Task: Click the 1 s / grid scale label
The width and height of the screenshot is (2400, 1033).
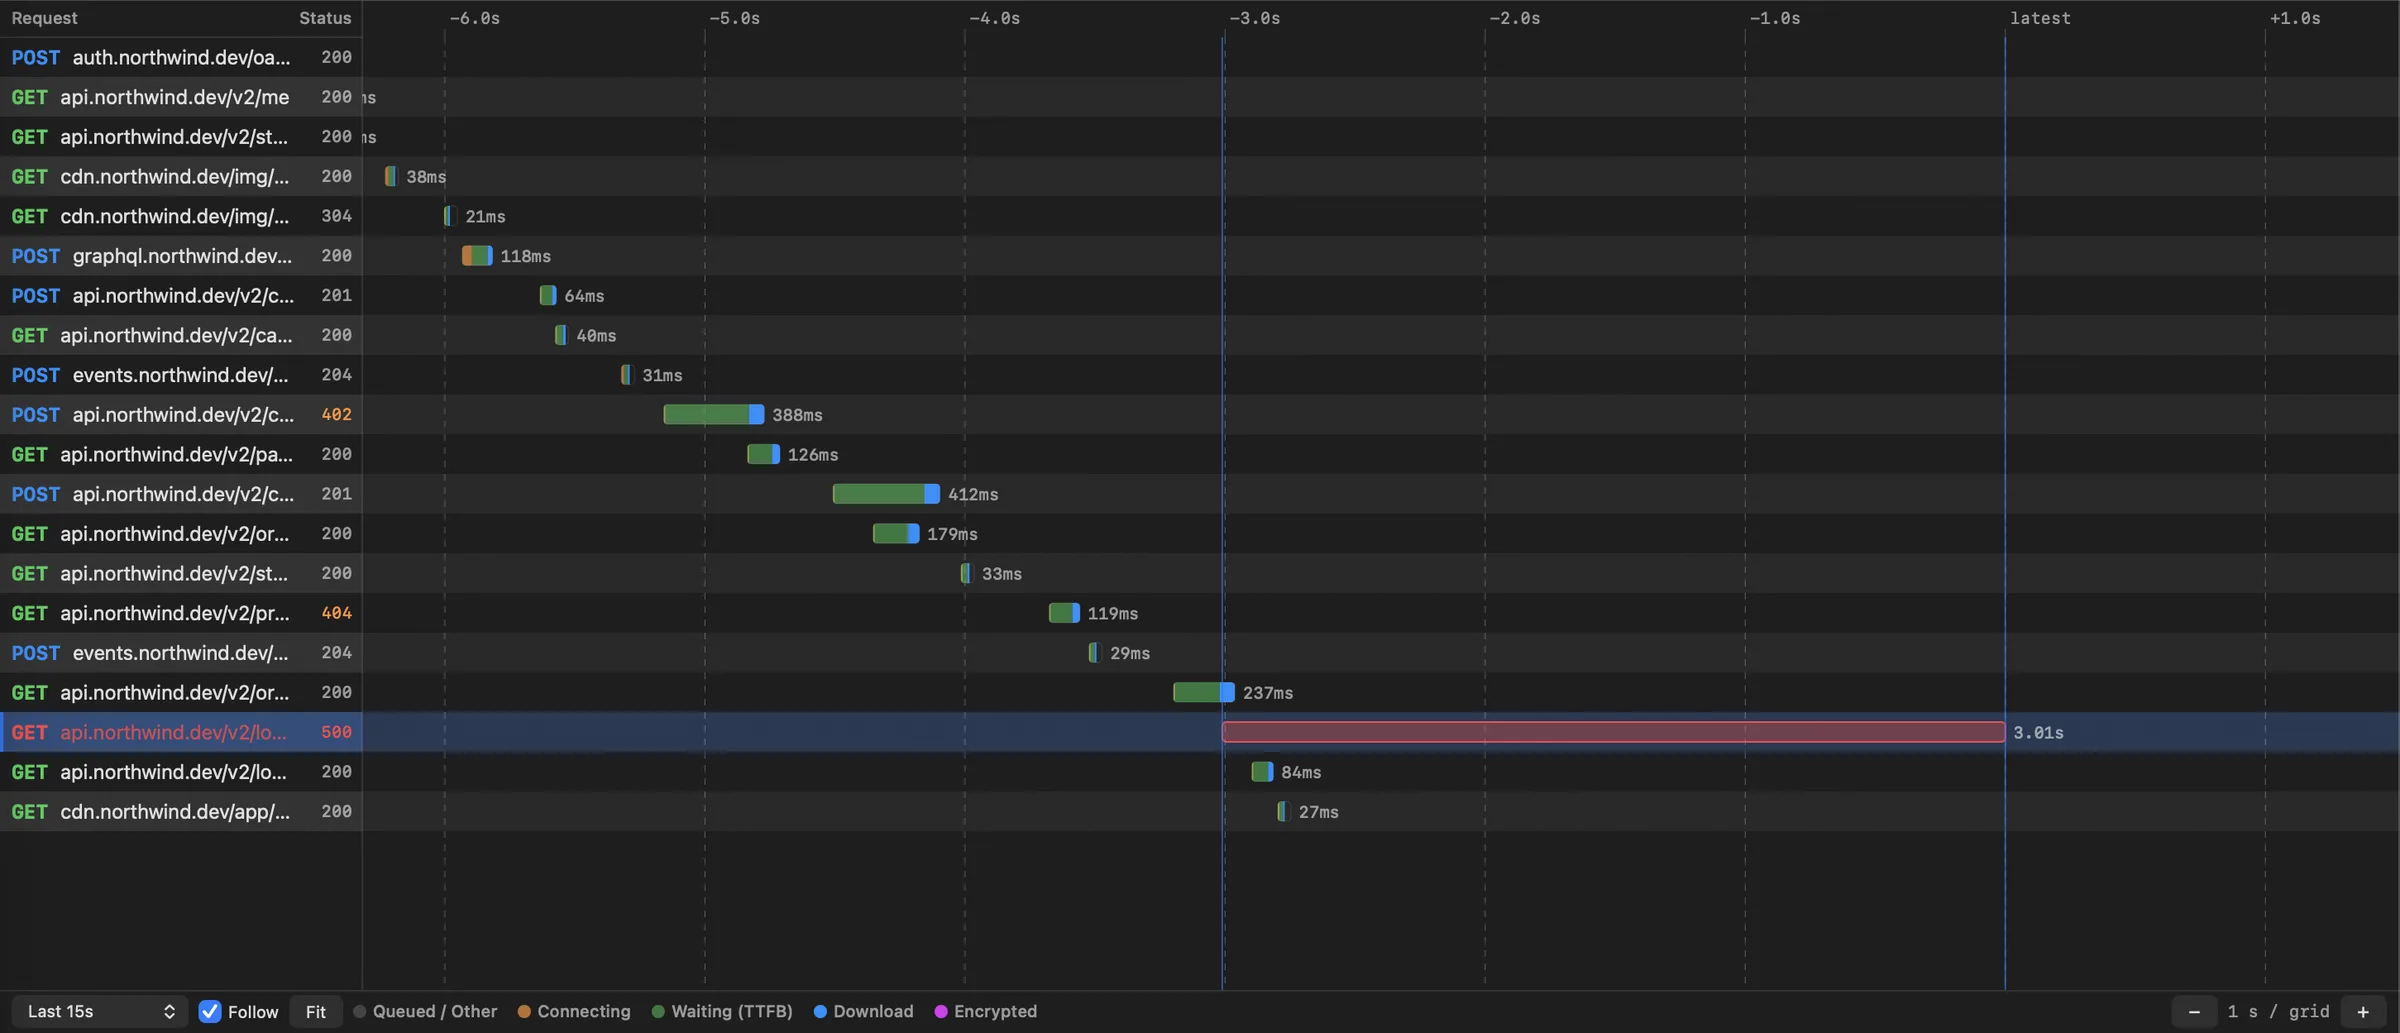Action: coord(2278,1011)
